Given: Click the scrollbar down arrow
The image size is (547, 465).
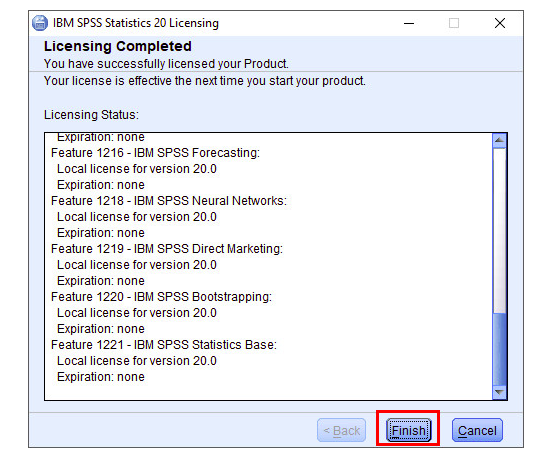Looking at the screenshot, I should (x=499, y=392).
